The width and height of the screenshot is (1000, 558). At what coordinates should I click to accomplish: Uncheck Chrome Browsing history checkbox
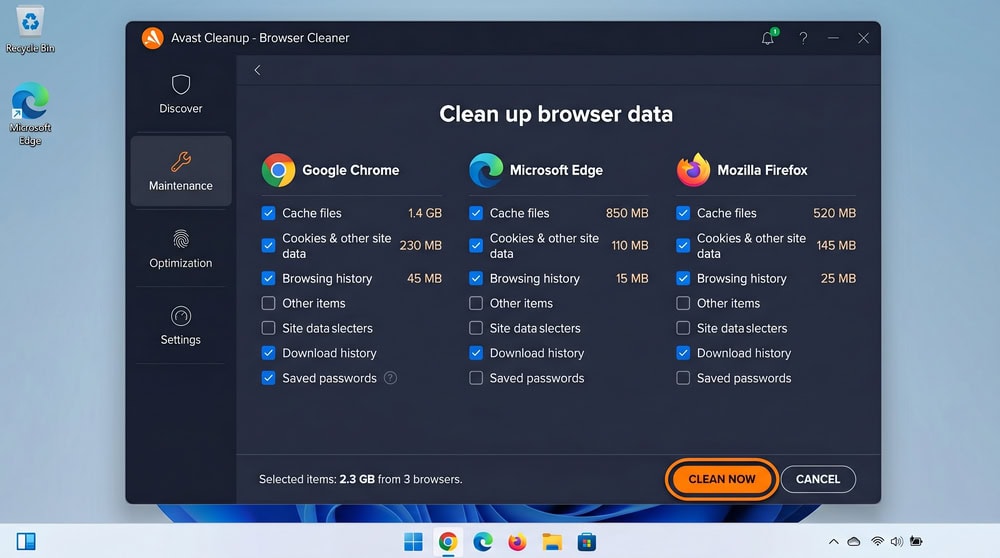(x=268, y=279)
